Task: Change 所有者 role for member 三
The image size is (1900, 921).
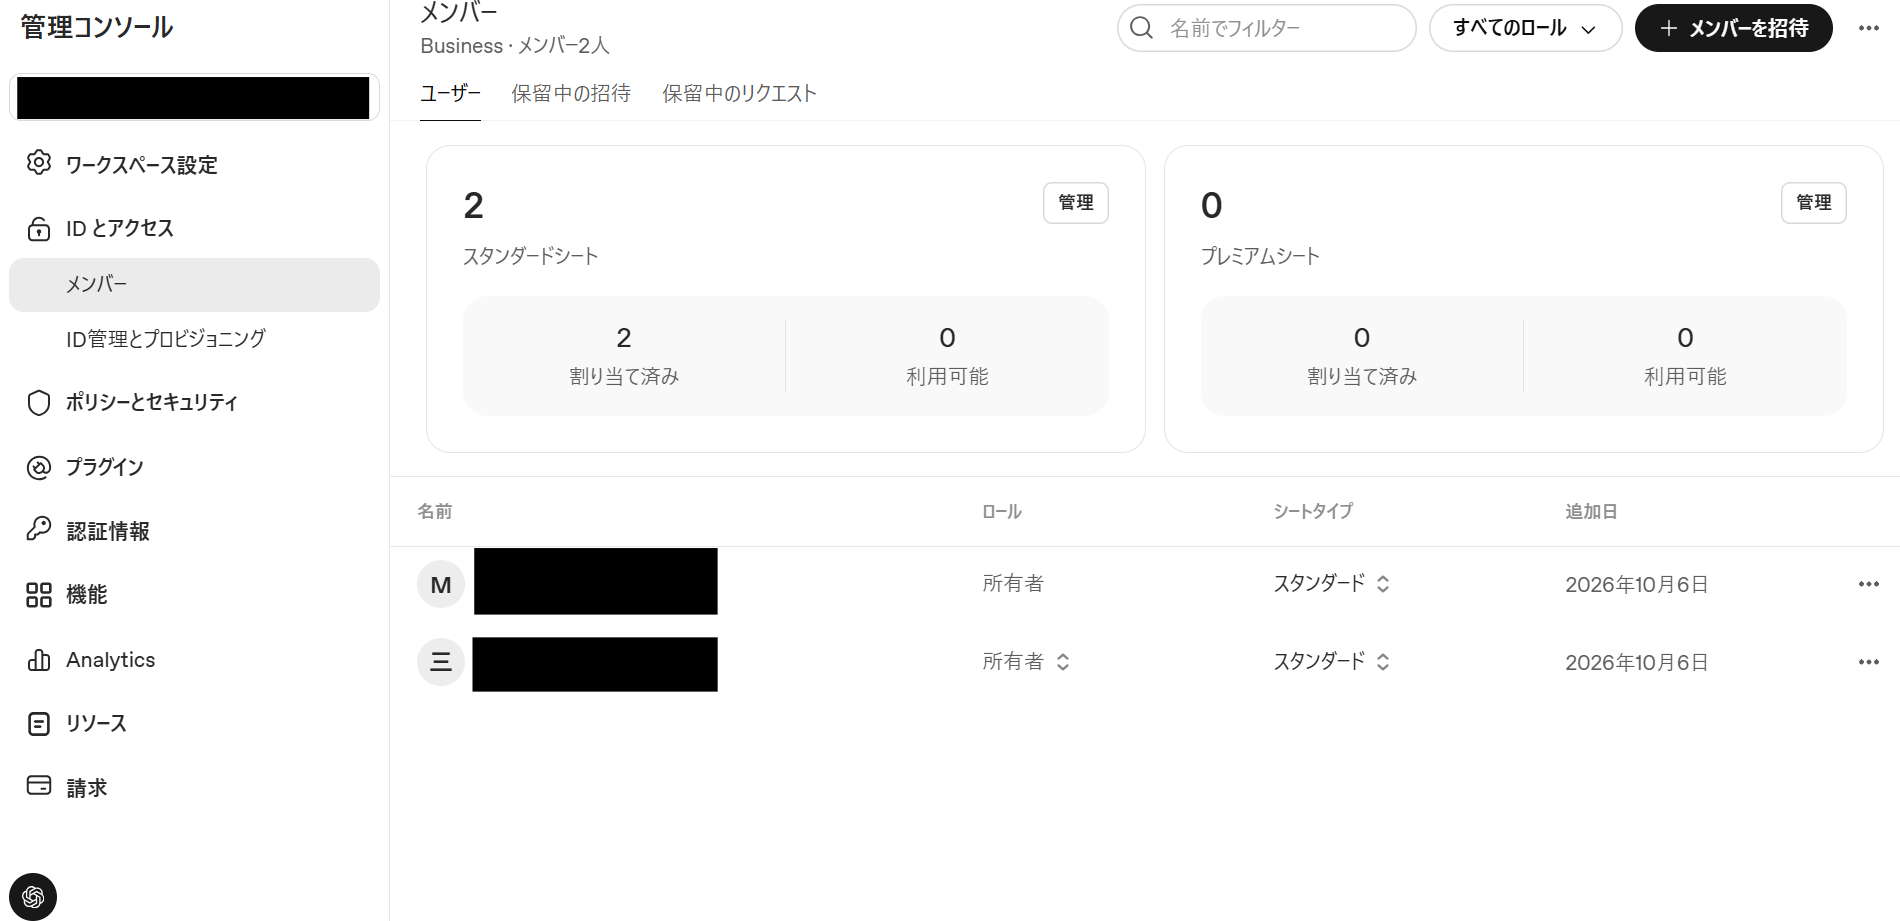Action: point(1026,662)
